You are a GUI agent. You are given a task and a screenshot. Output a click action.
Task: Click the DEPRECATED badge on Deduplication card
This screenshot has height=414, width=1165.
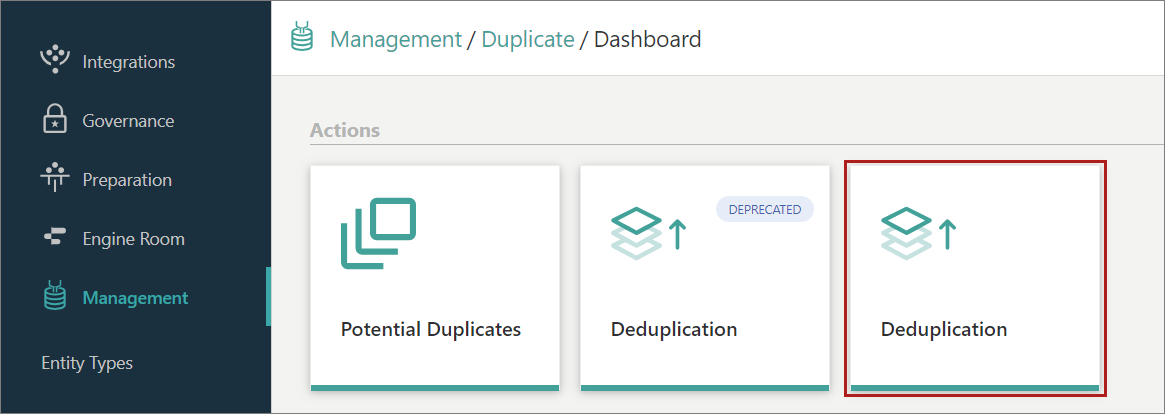coord(765,210)
